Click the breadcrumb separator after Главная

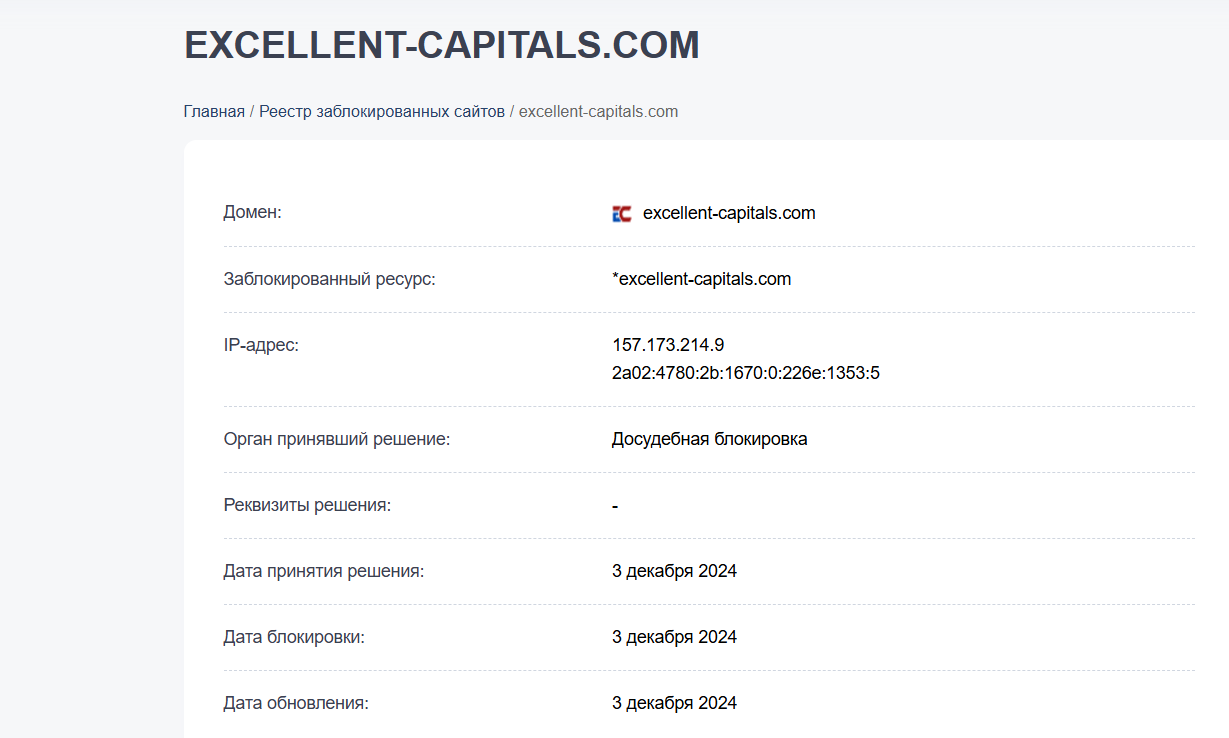point(251,111)
